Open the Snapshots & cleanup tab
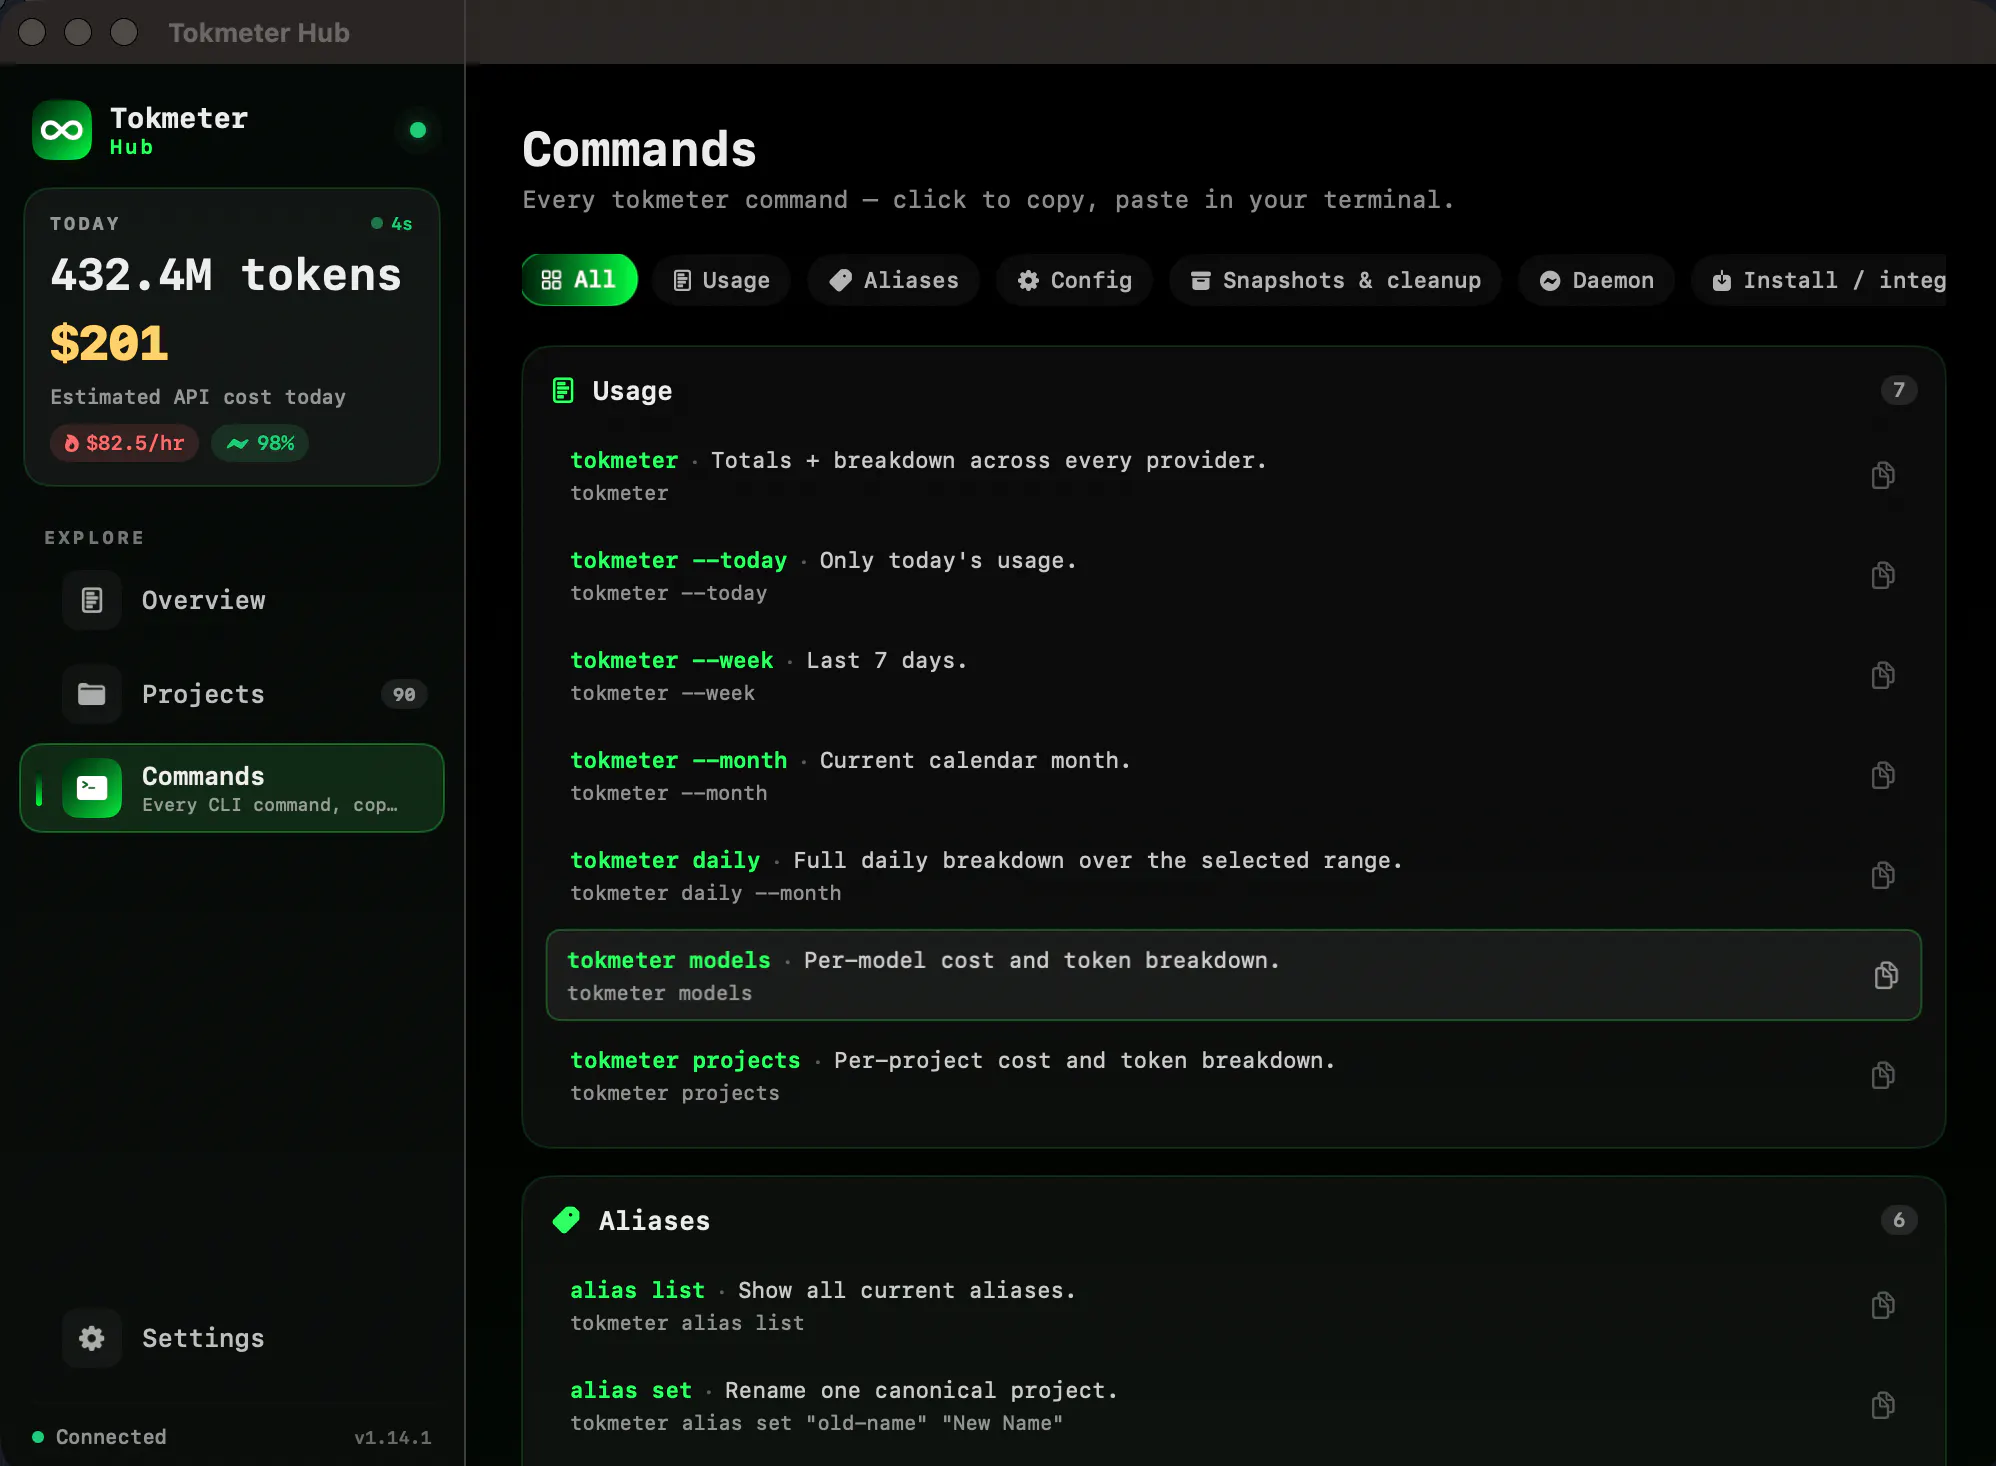This screenshot has height=1466, width=1996. point(1335,280)
